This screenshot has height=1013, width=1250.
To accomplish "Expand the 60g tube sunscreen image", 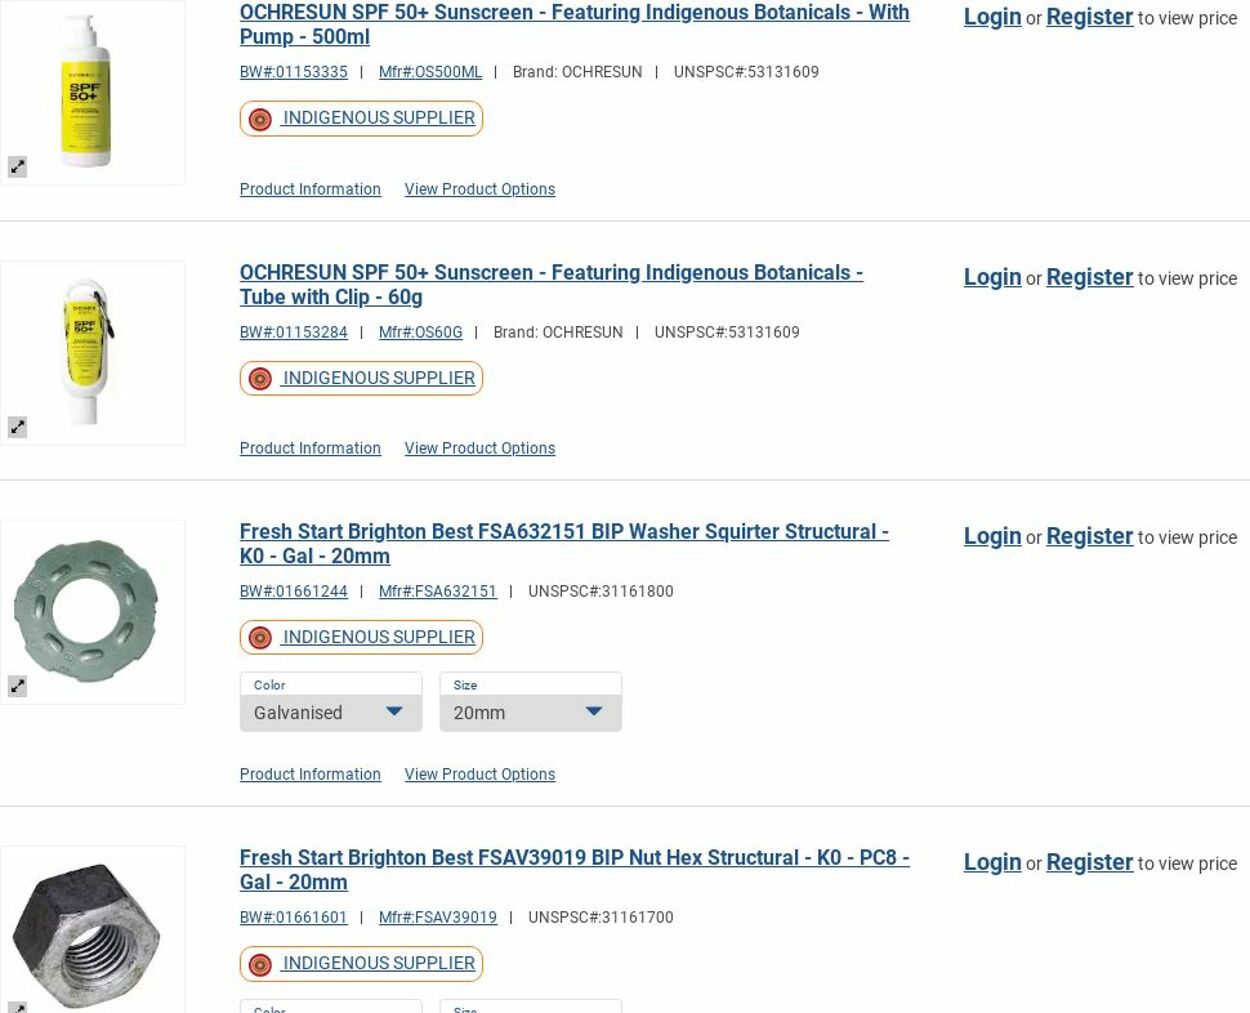I will (x=17, y=427).
